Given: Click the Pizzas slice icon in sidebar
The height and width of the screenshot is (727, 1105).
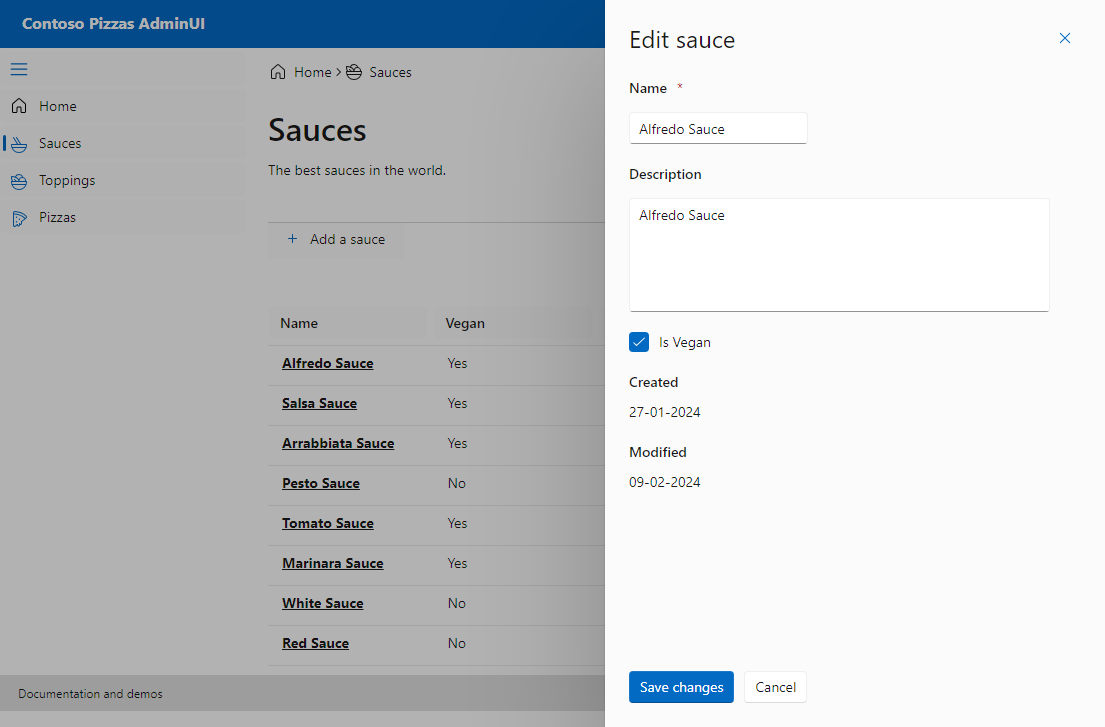Looking at the screenshot, I should click(19, 218).
